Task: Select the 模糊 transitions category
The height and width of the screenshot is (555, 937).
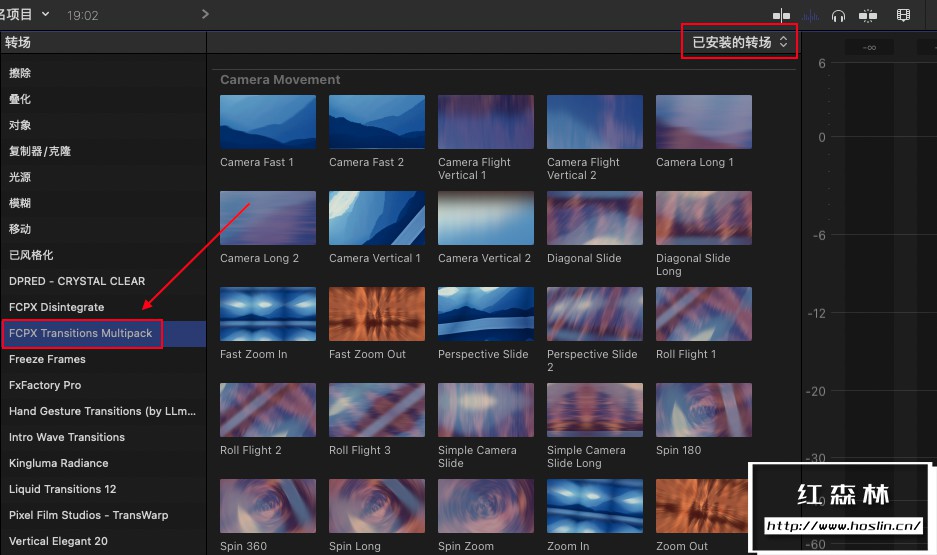Action: tap(20, 203)
